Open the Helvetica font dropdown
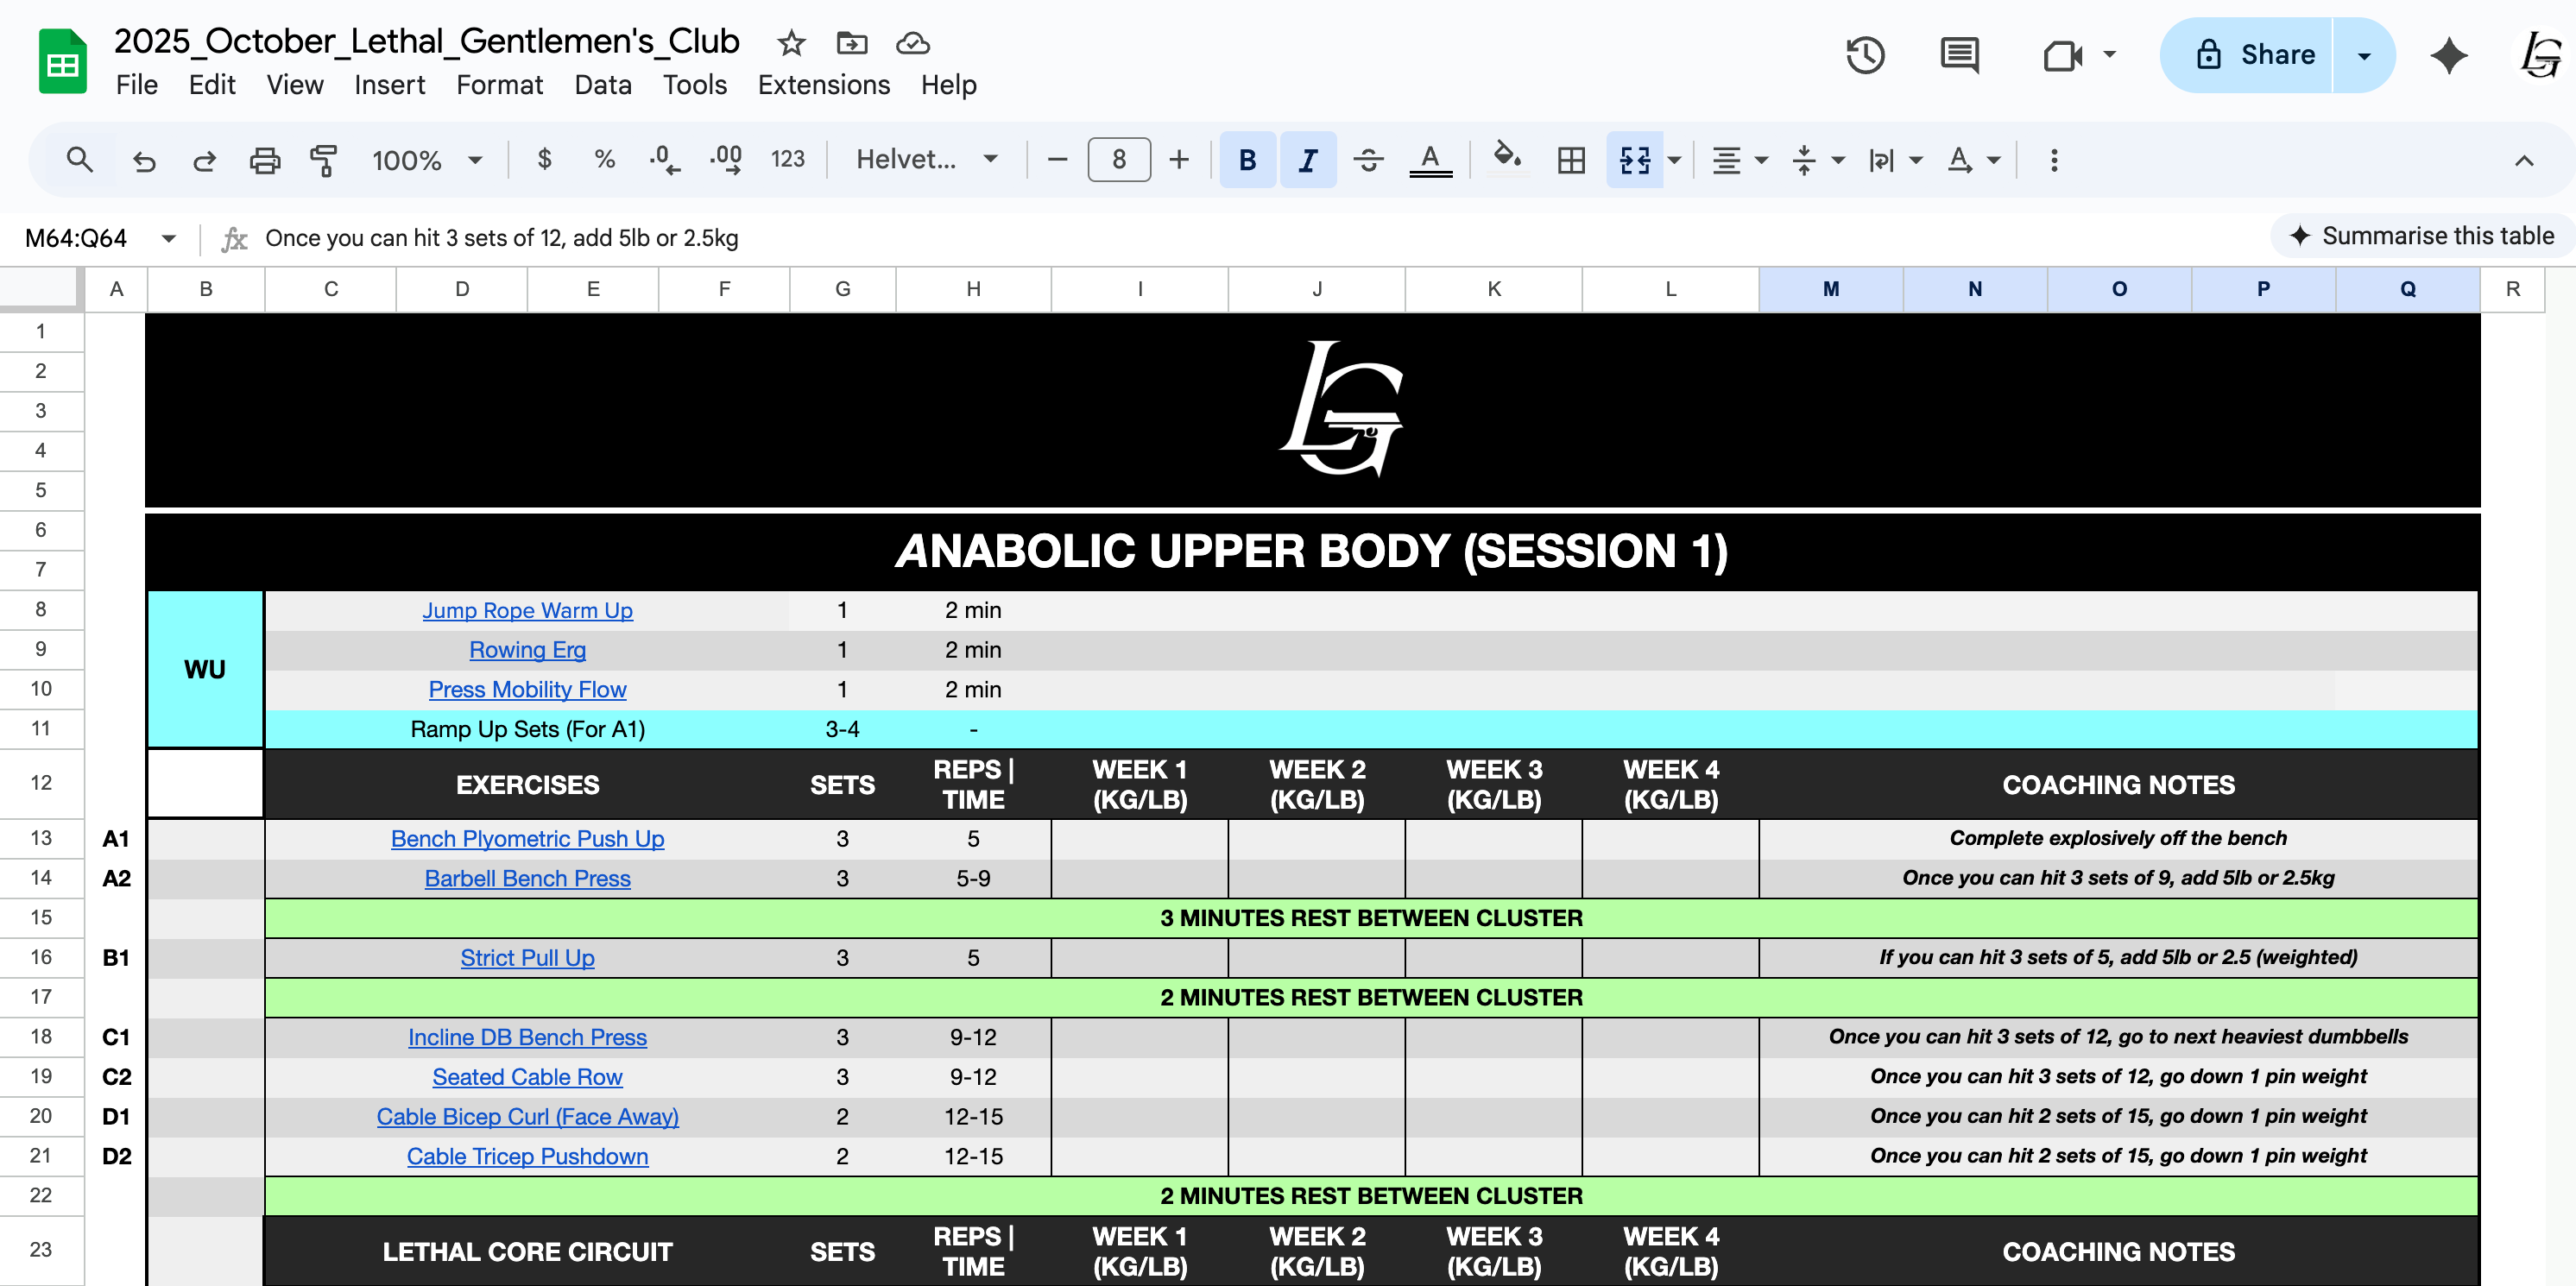Screen dimensions: 2576x1286 926,160
